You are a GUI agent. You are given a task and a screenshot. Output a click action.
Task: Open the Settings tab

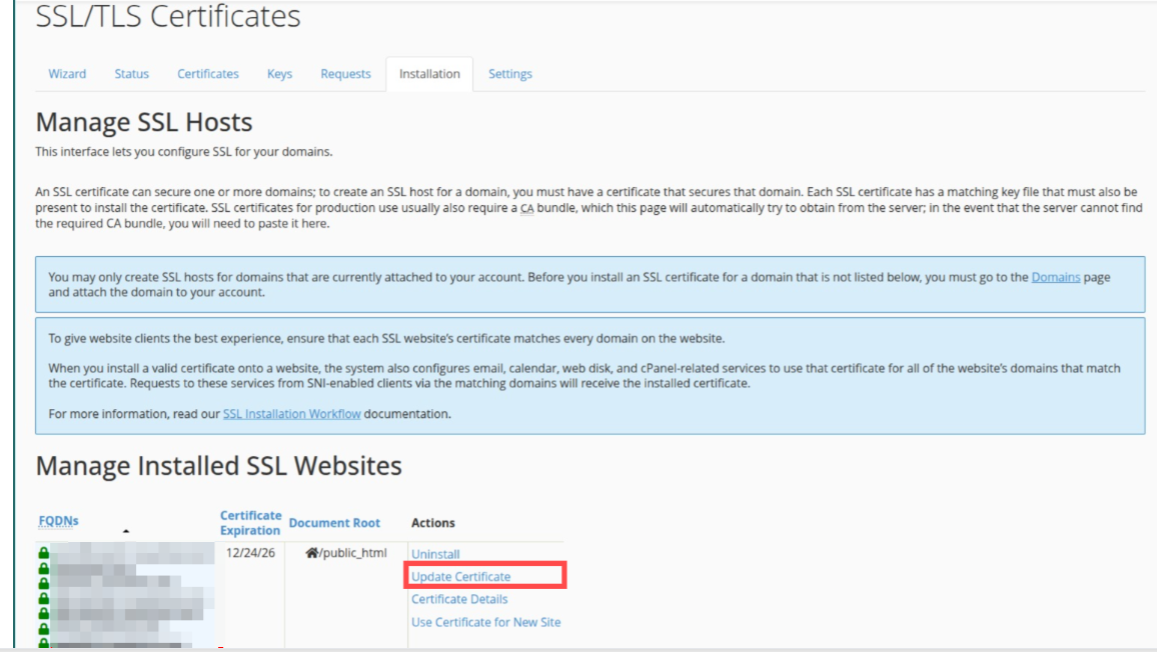click(510, 74)
